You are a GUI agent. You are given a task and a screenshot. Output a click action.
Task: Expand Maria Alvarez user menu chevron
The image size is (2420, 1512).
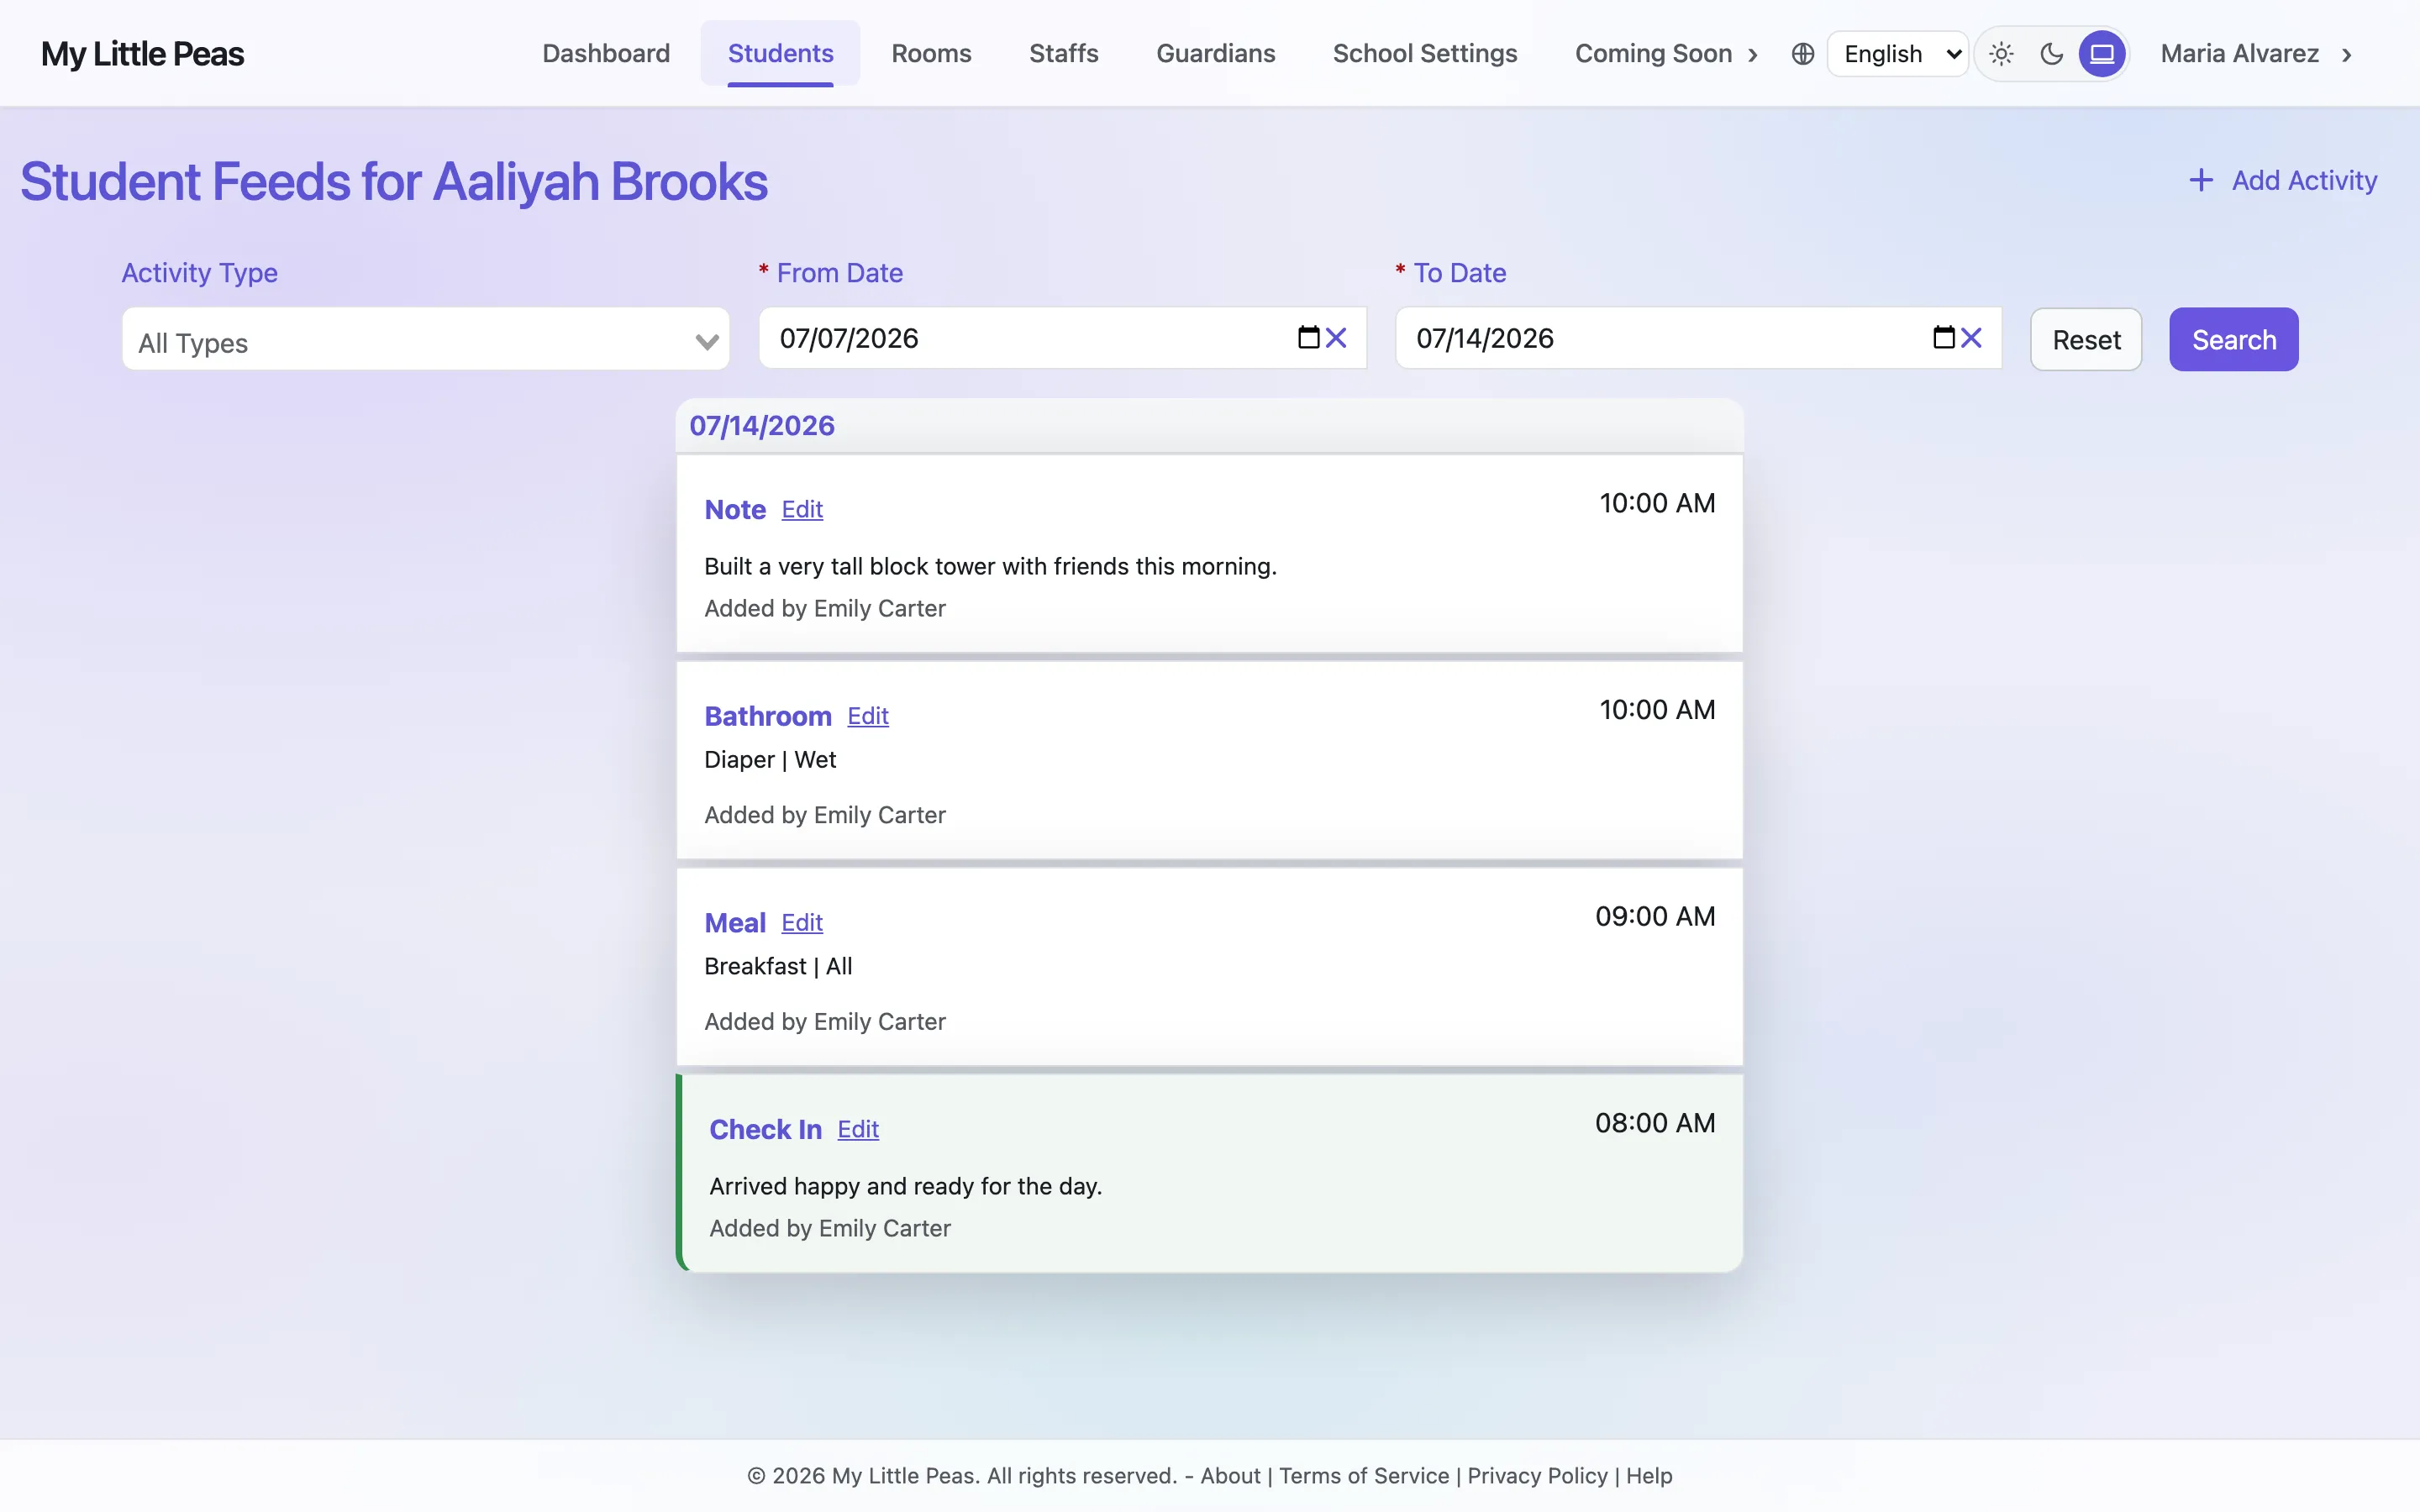point(2346,55)
